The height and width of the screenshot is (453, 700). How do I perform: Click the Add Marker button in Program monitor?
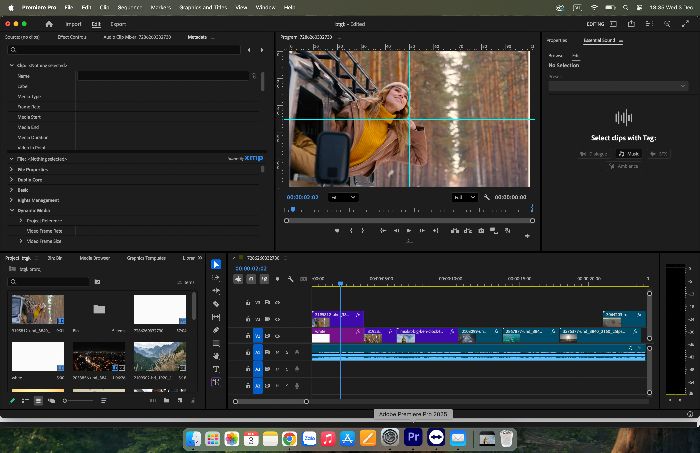[337, 231]
